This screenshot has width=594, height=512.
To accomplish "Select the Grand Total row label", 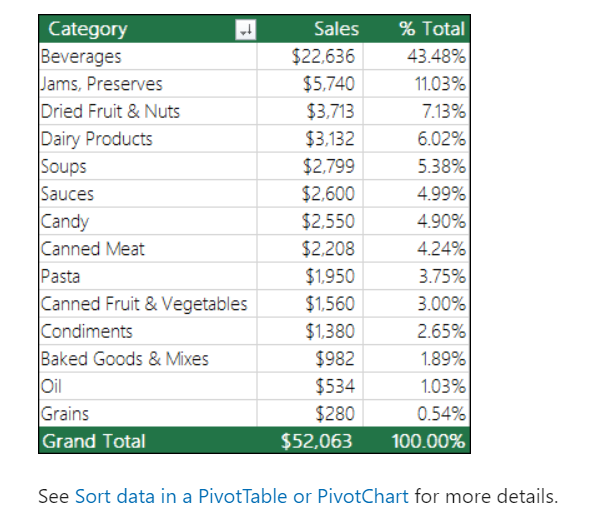I will 148,440.
